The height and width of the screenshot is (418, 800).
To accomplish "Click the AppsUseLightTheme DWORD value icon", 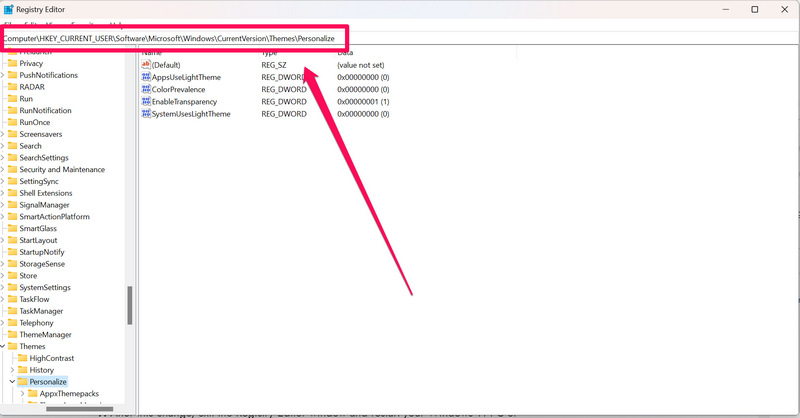I will [146, 77].
